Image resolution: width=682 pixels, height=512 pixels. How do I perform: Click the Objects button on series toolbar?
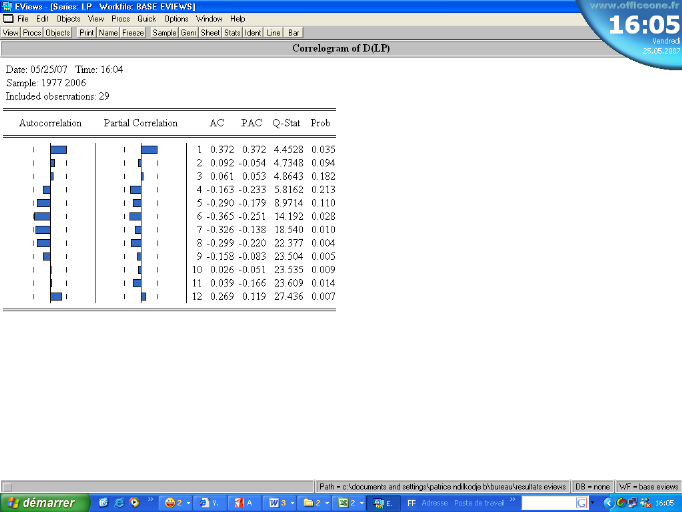click(x=57, y=33)
